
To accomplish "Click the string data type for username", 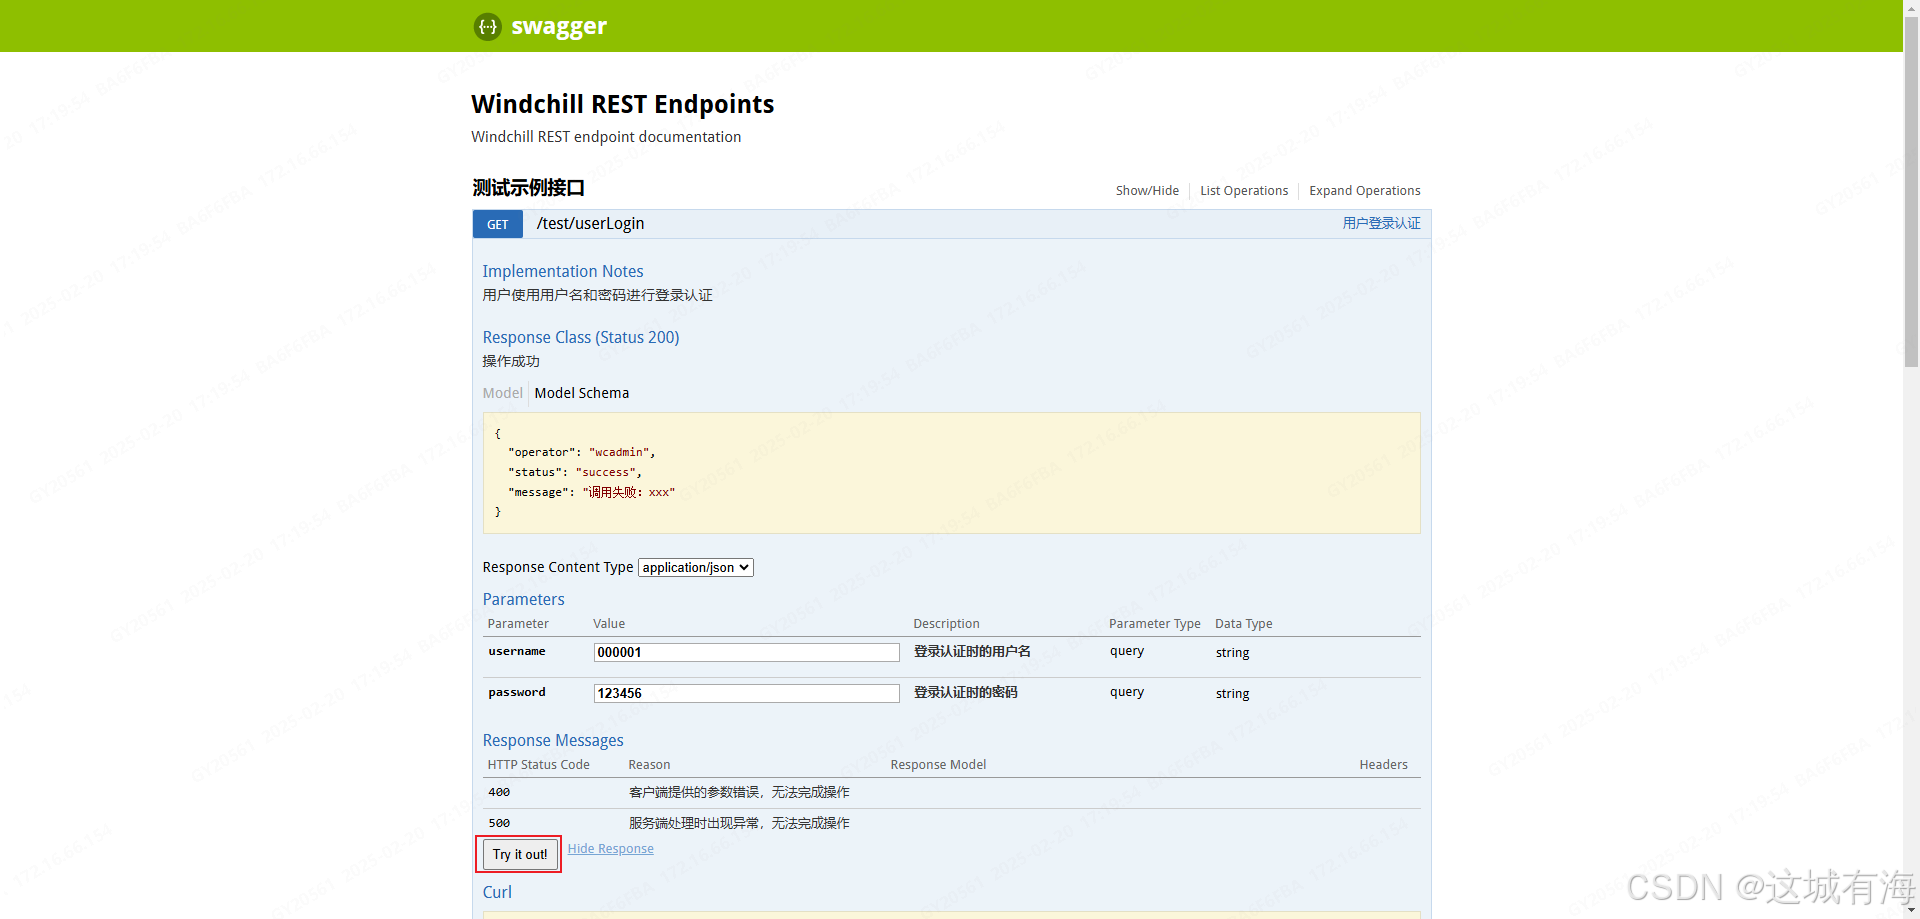I will click(x=1233, y=652).
